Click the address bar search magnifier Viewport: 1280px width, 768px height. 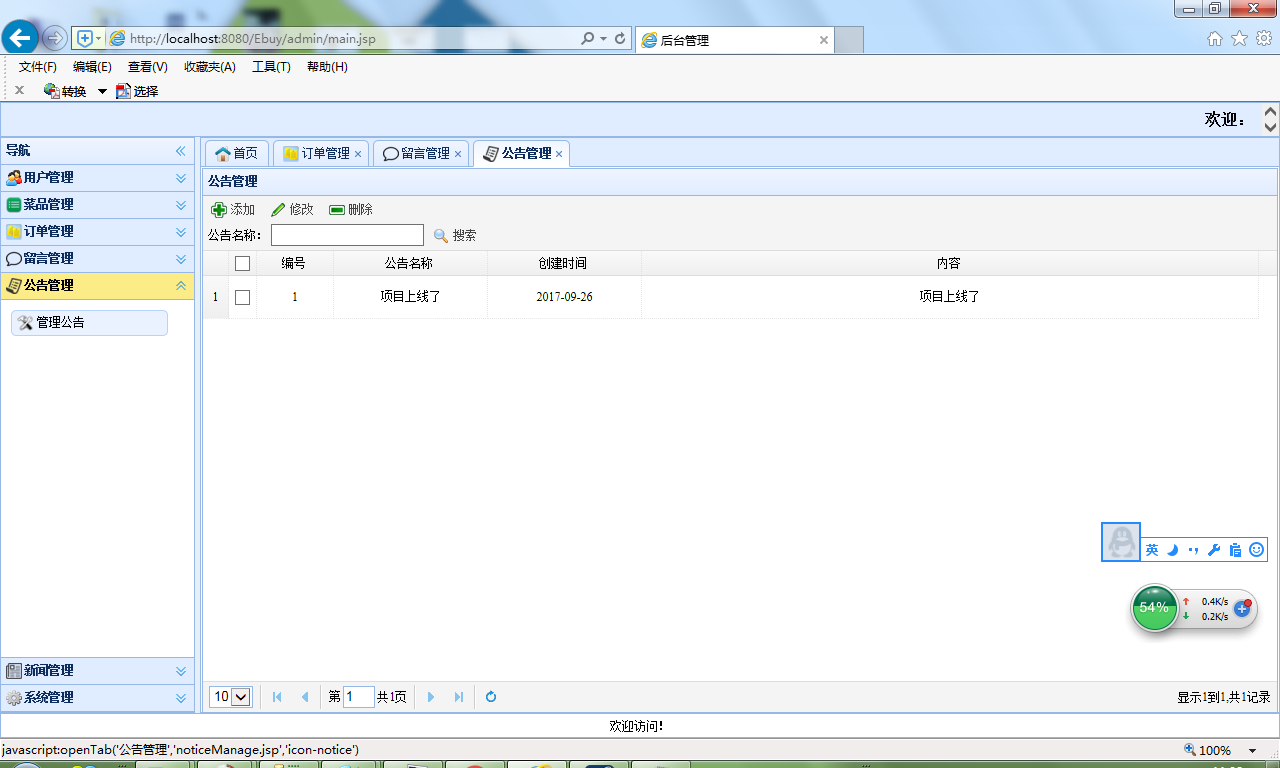pyautogui.click(x=588, y=39)
